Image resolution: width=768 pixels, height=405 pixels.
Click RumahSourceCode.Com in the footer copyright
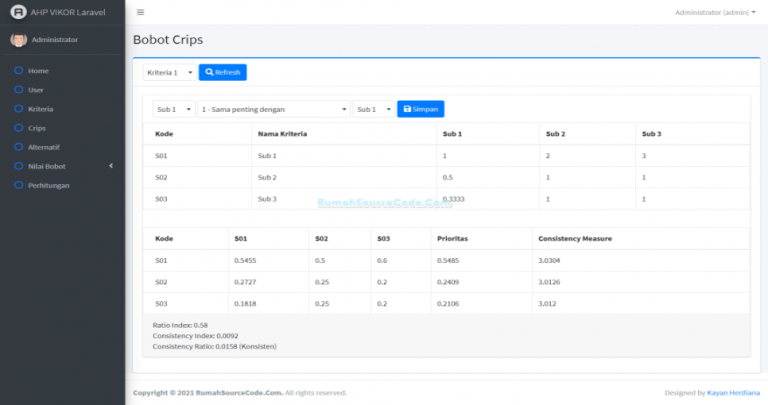pyautogui.click(x=239, y=393)
